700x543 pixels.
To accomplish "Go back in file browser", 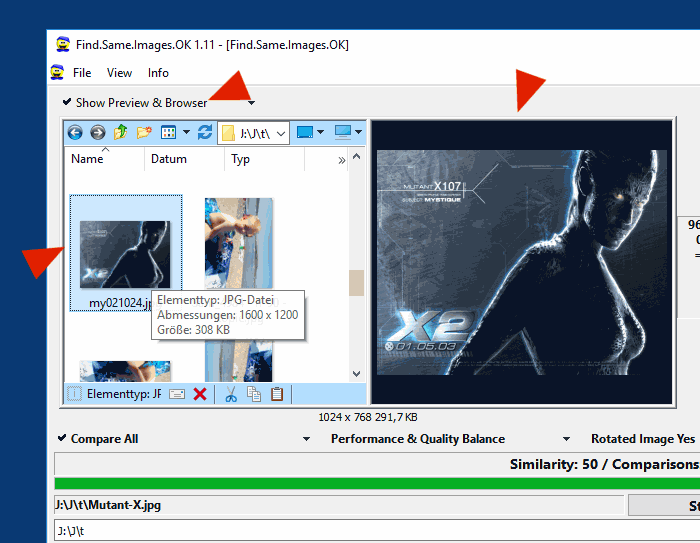I will [x=75, y=133].
